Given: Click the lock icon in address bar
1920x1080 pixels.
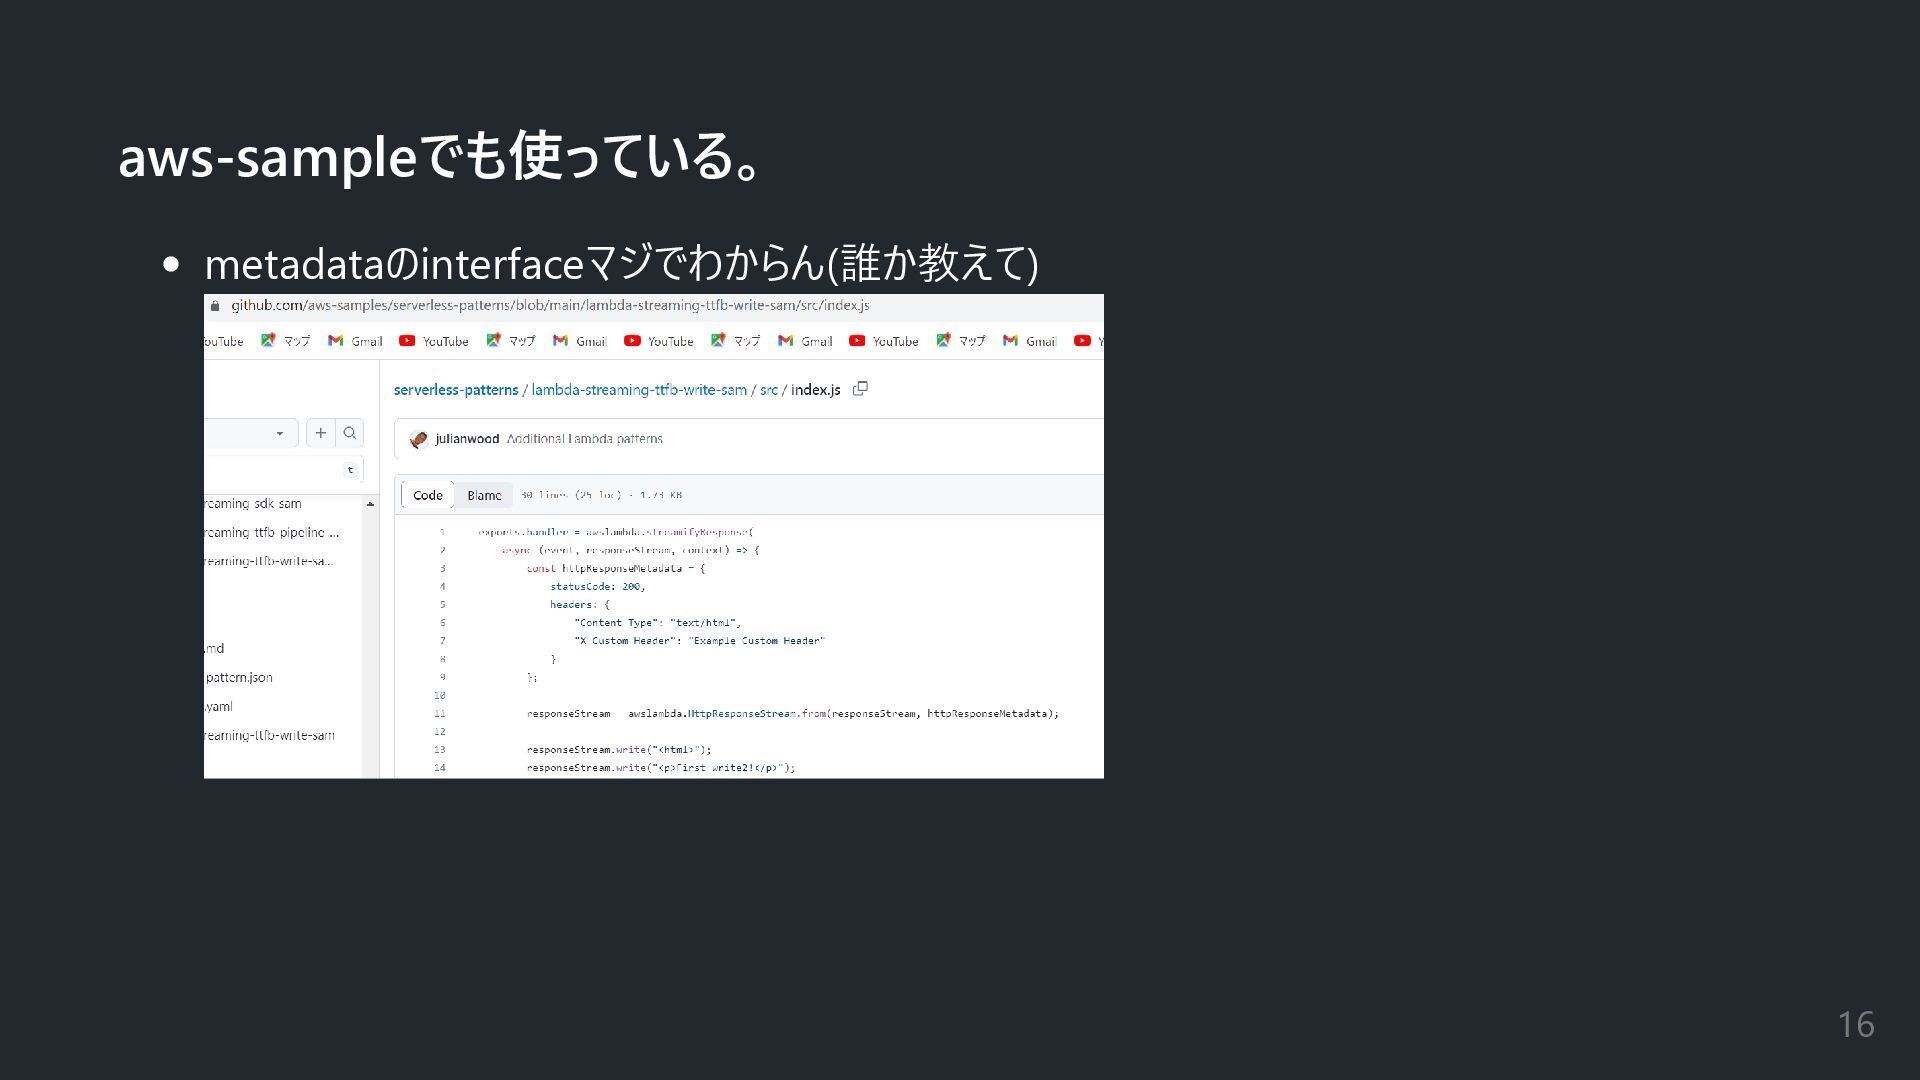Looking at the screenshot, I should click(215, 306).
